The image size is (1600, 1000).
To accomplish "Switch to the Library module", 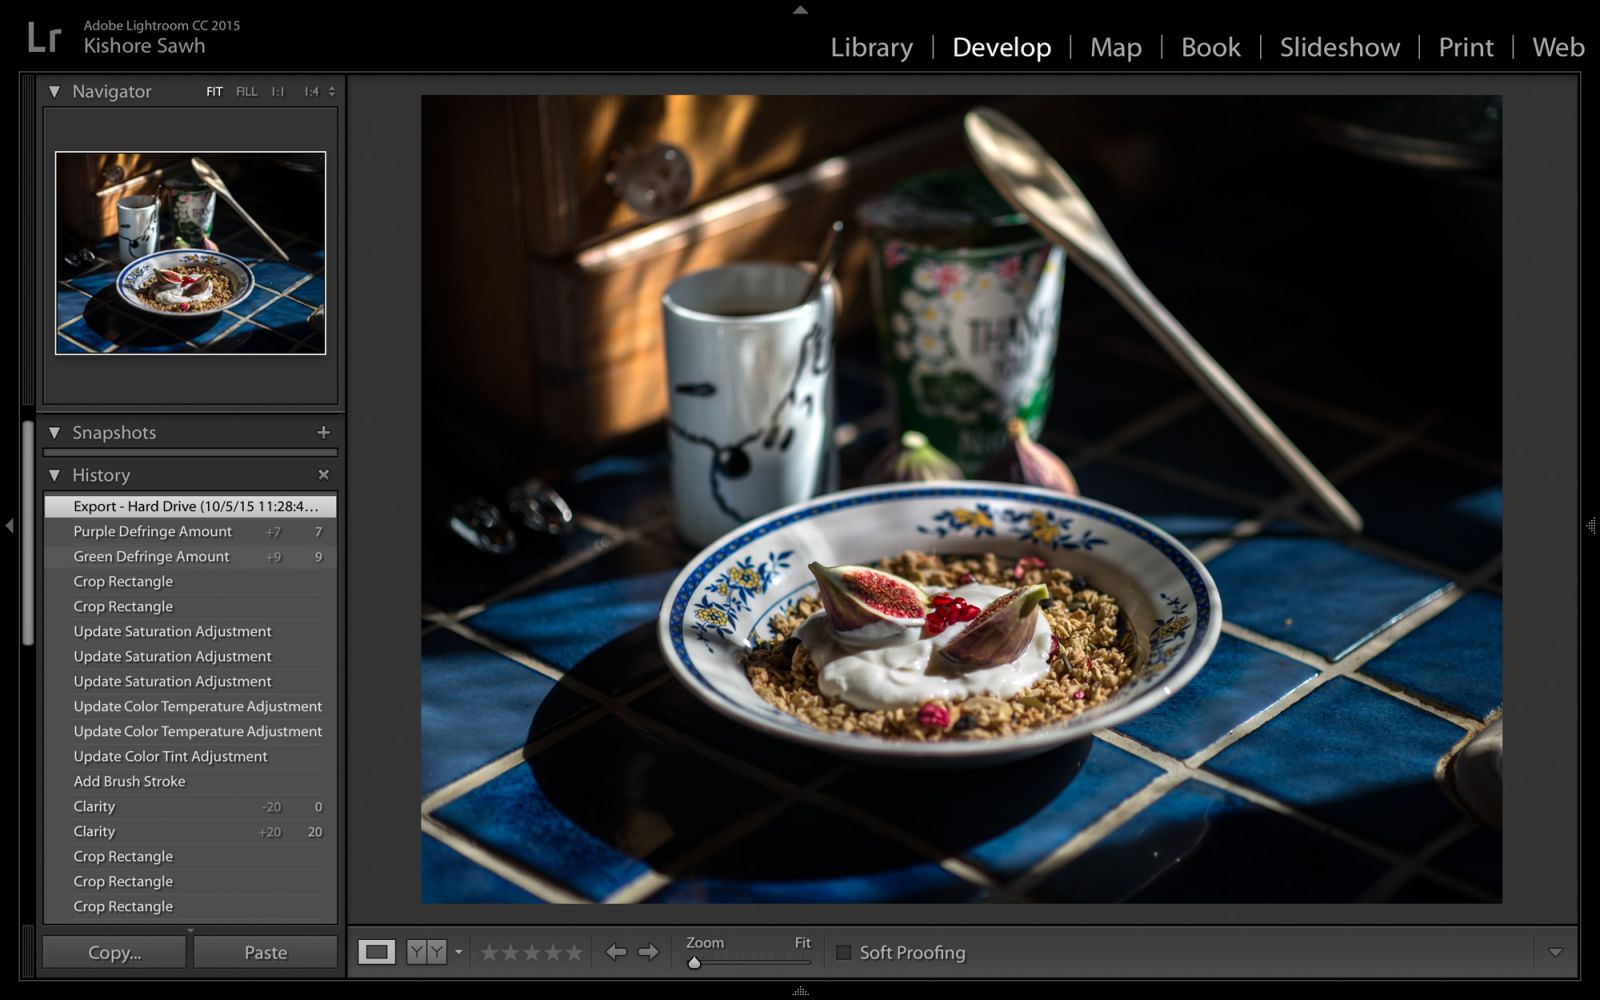I will [x=870, y=47].
